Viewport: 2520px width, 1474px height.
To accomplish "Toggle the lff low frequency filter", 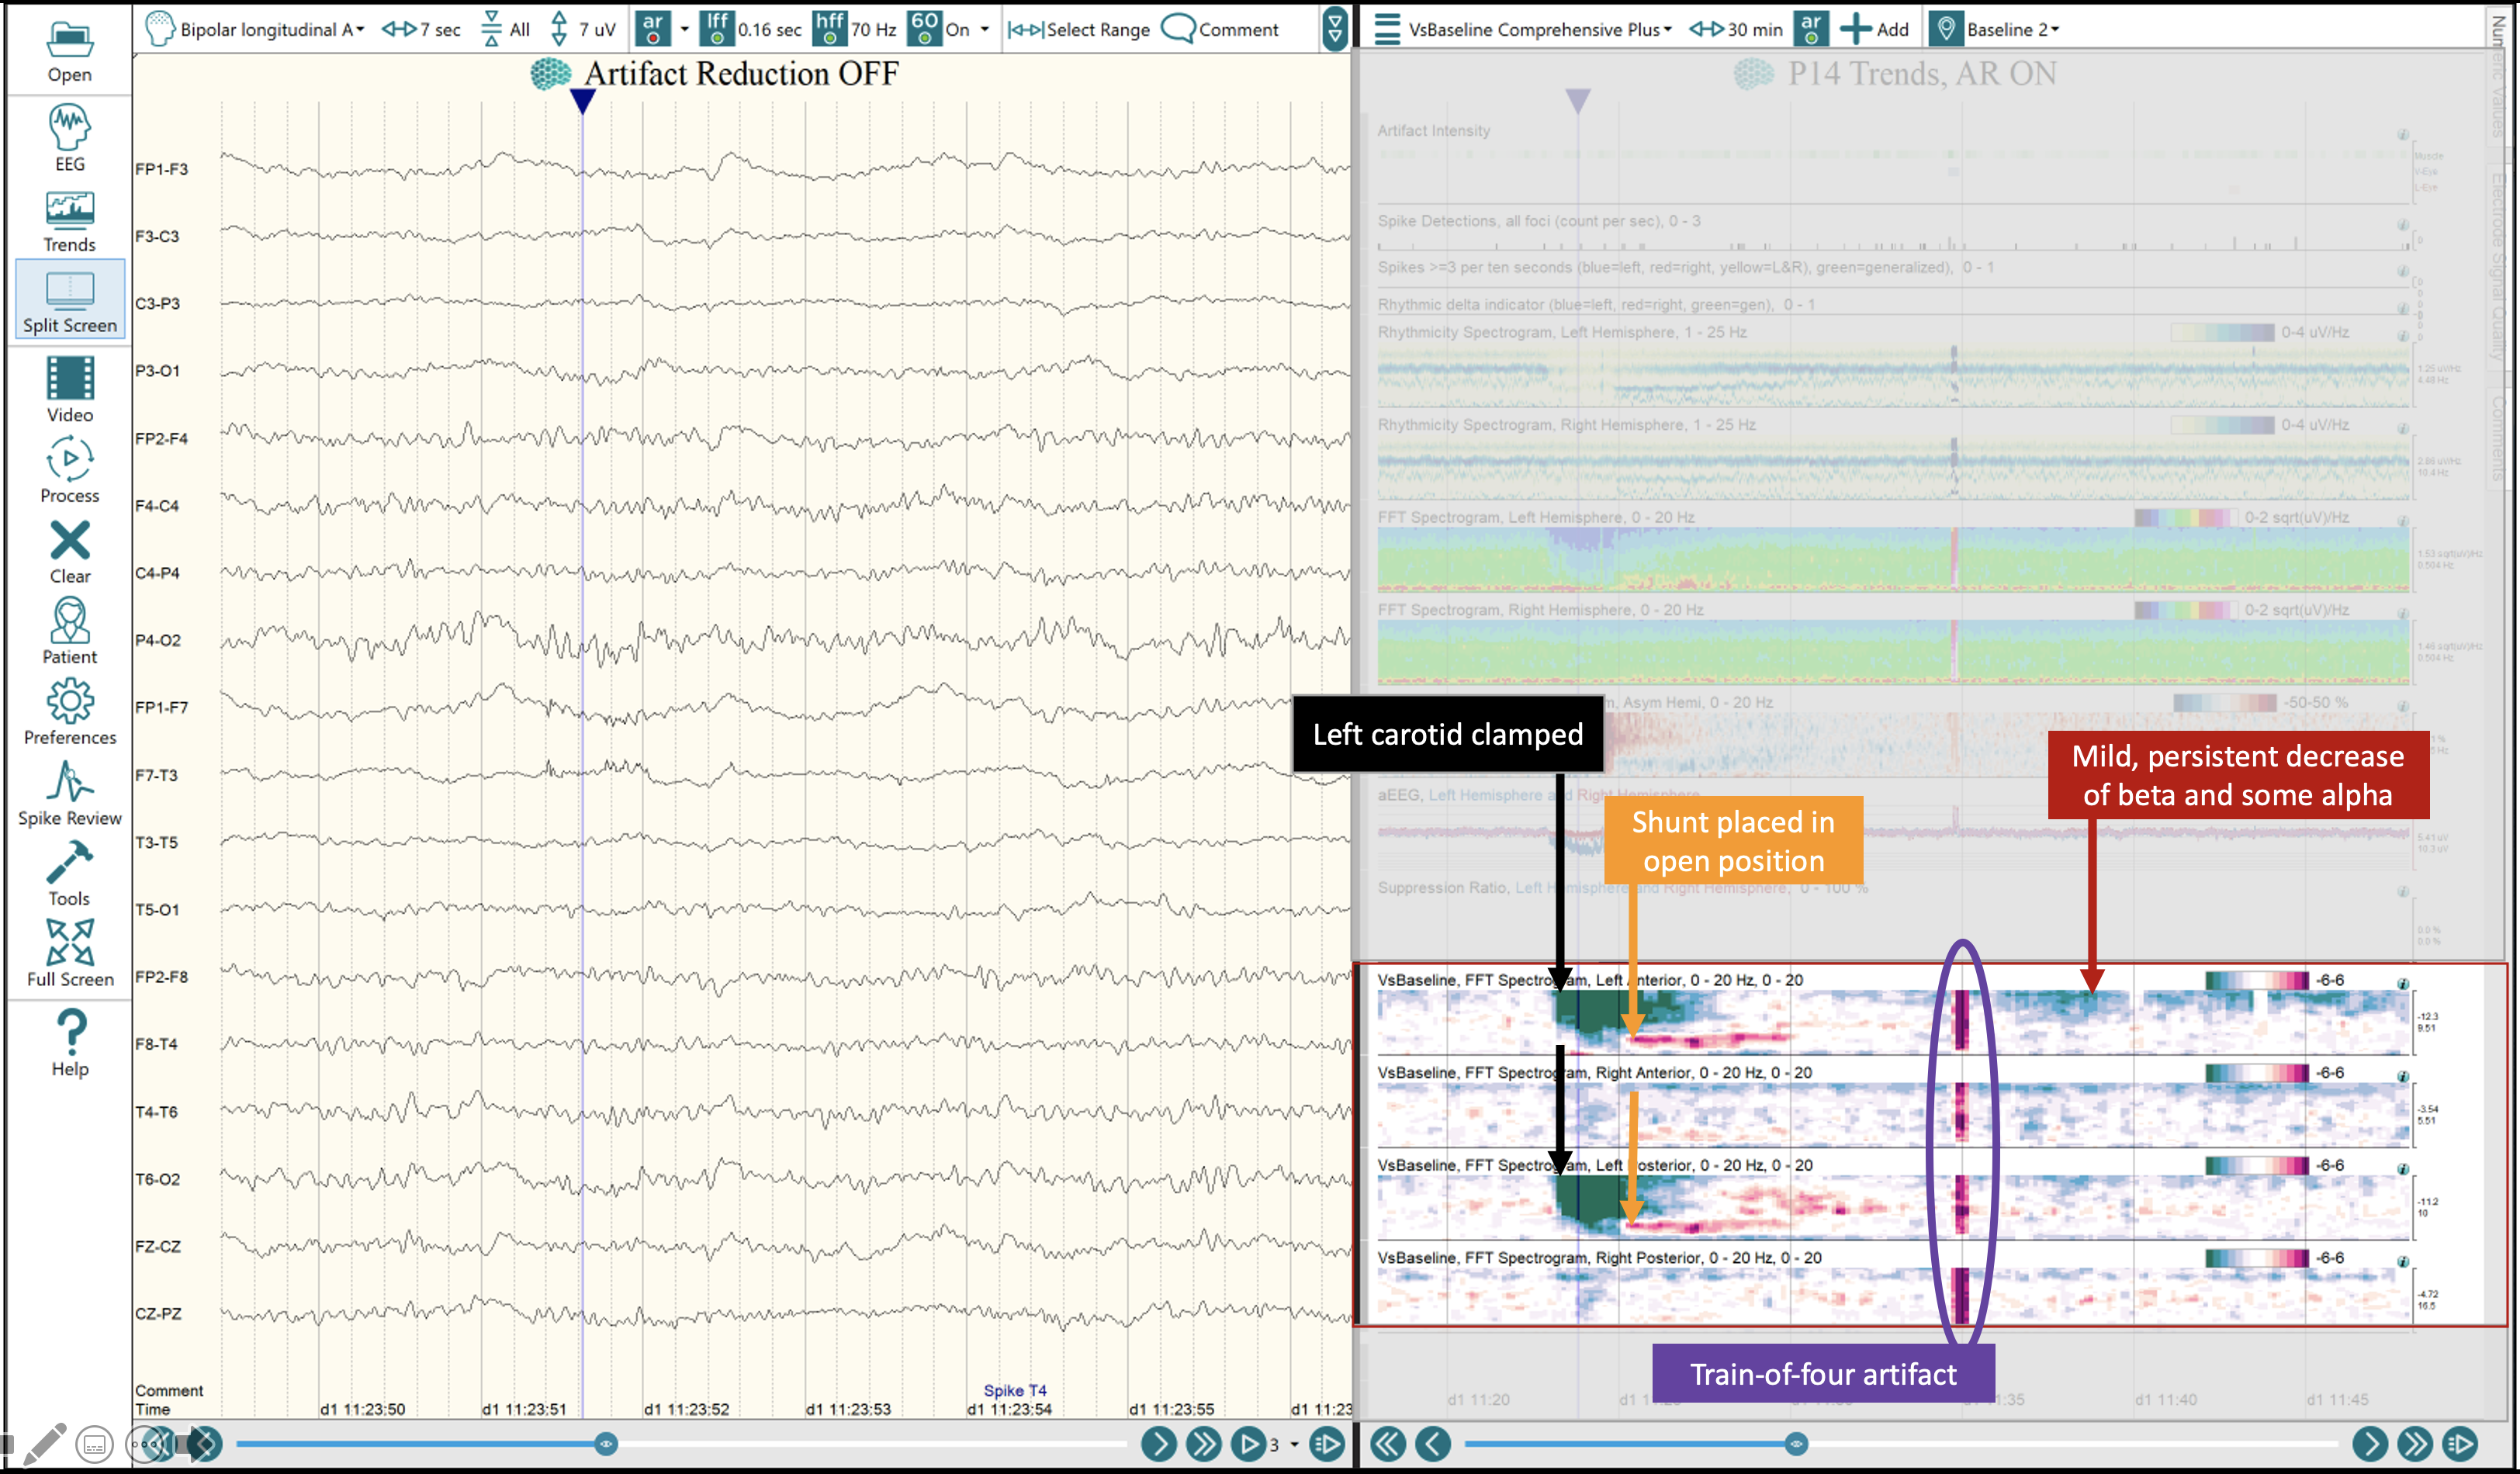I will [717, 29].
